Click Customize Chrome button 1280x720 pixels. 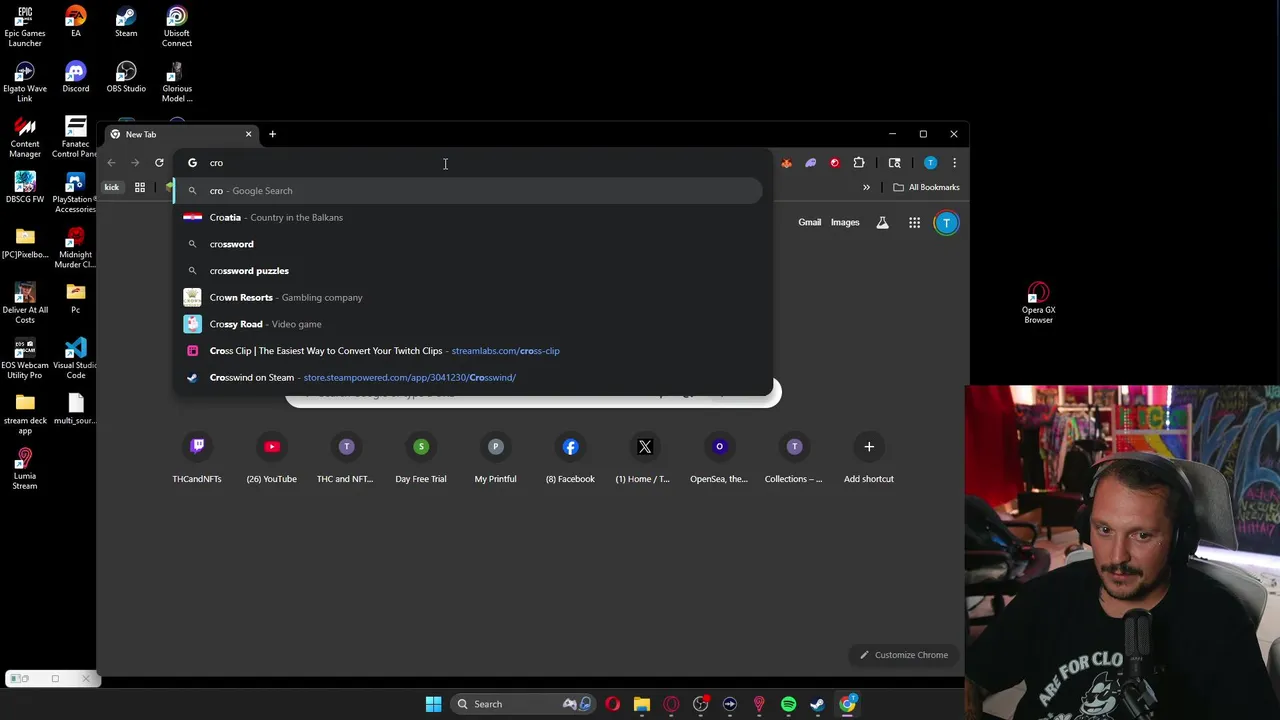click(x=903, y=655)
